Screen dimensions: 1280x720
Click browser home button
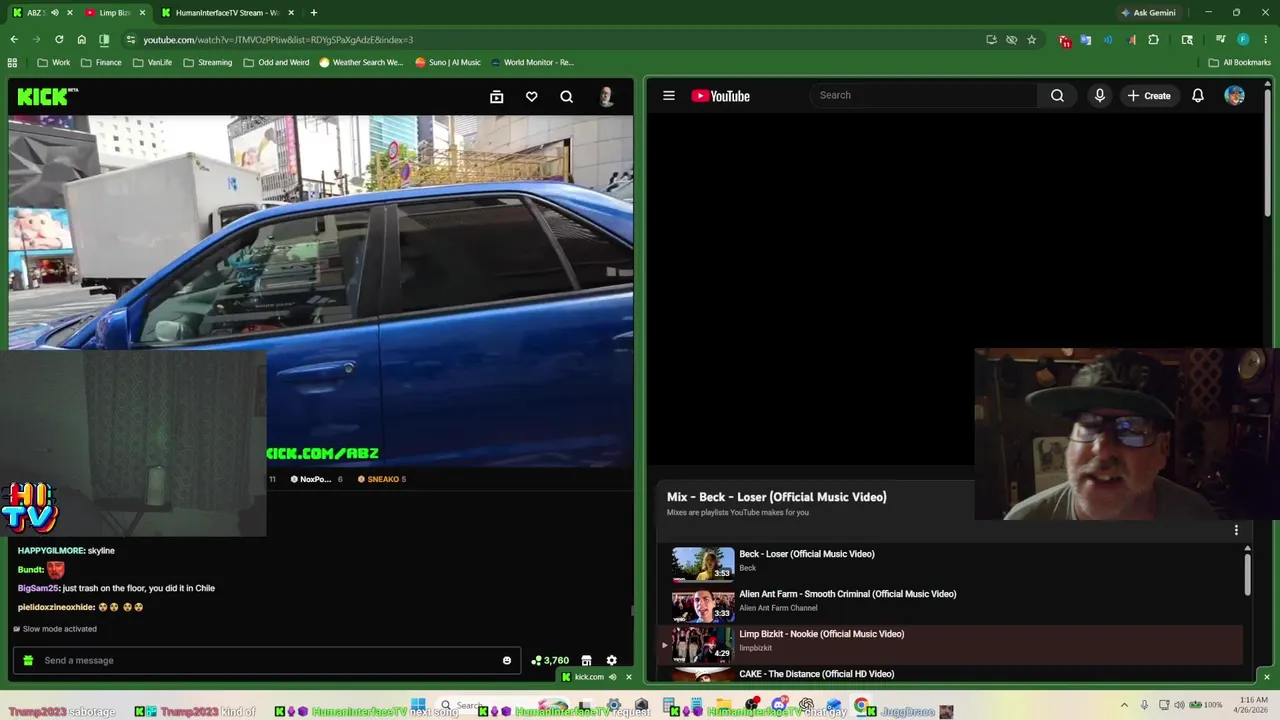coord(81,40)
